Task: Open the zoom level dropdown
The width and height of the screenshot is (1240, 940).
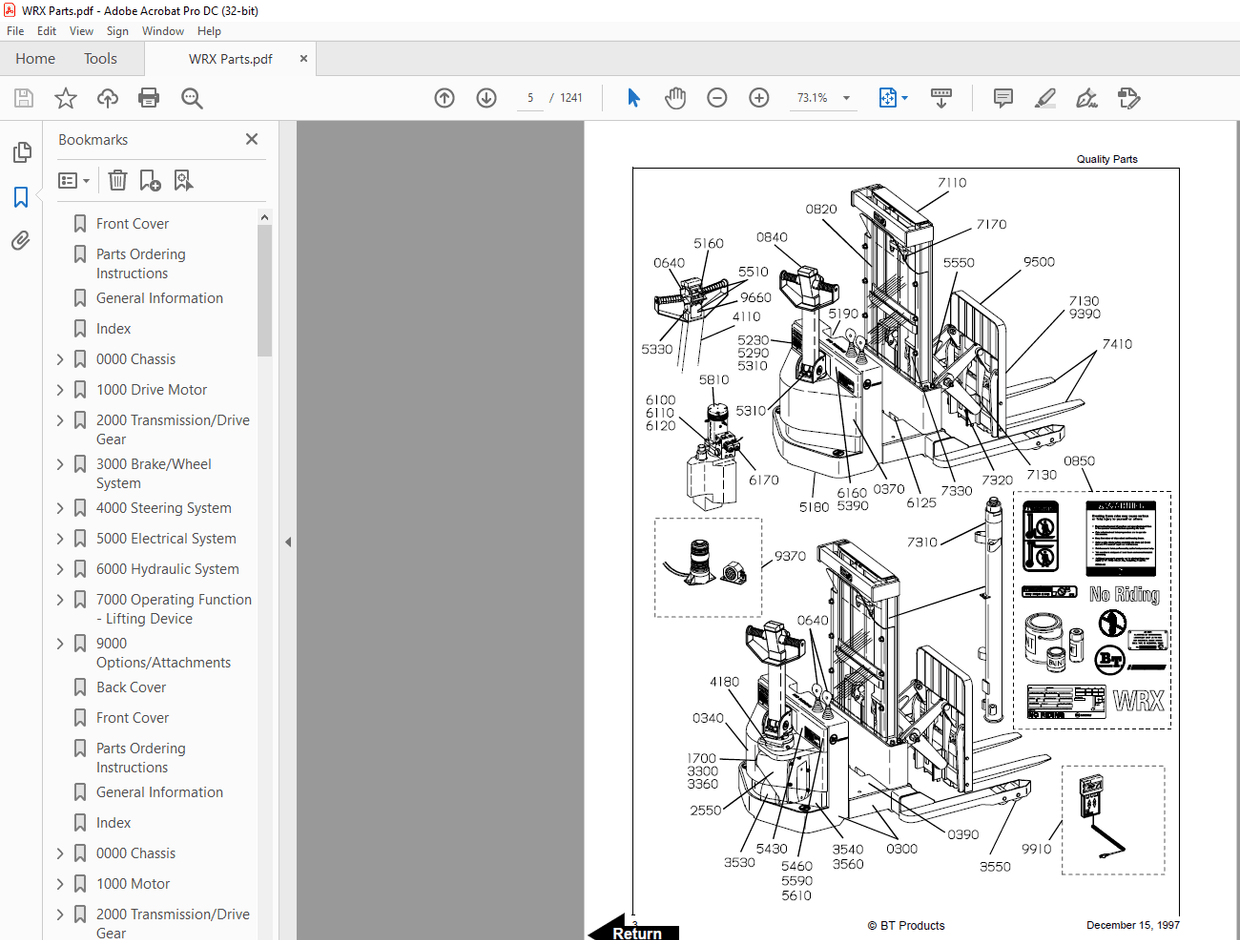Action: [x=847, y=98]
